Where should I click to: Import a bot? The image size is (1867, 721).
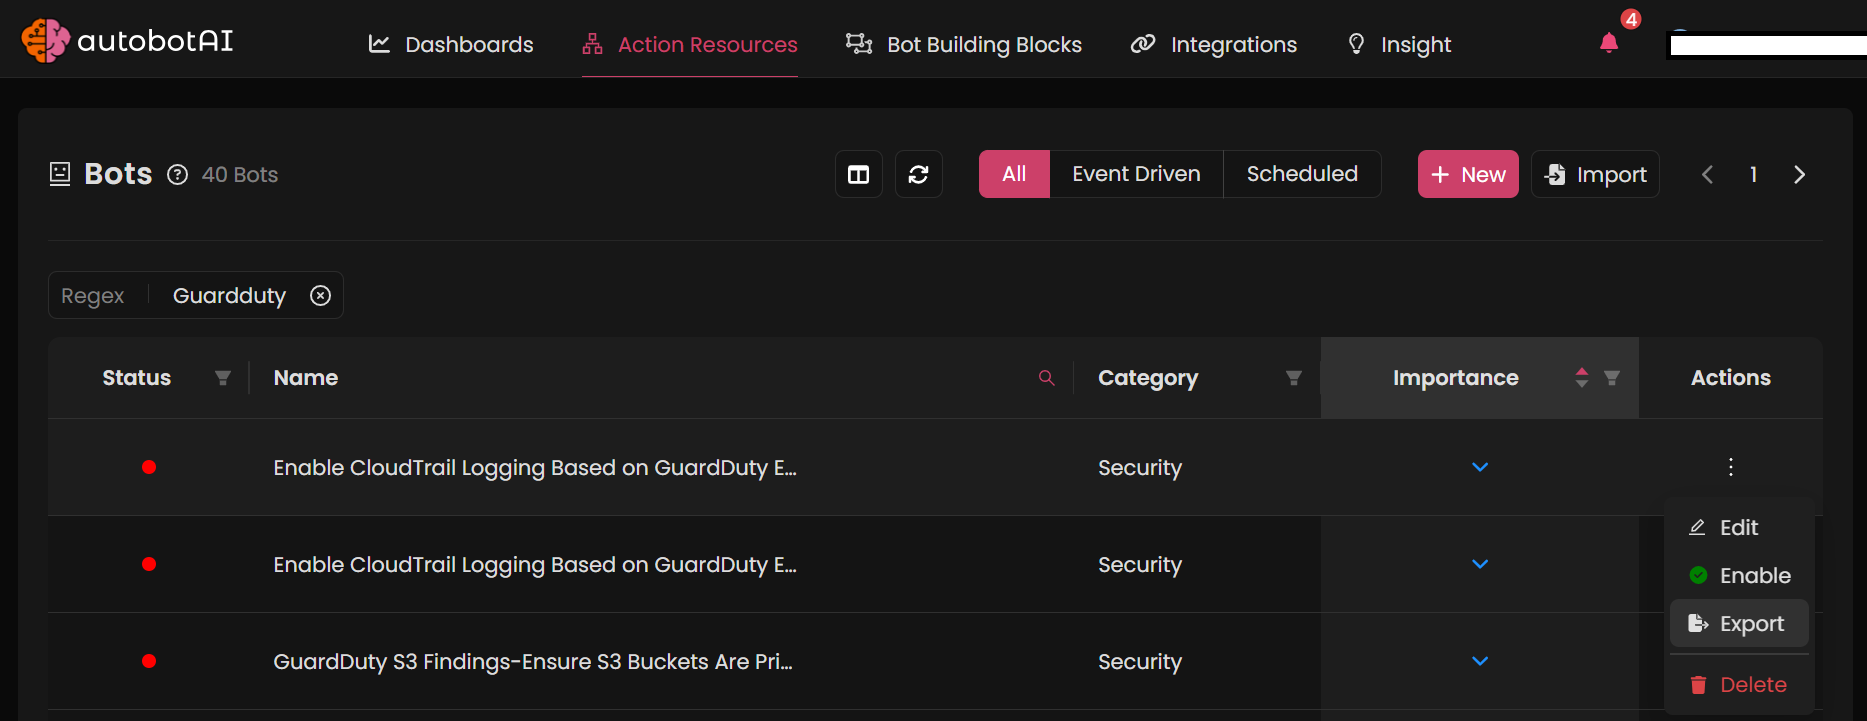pyautogui.click(x=1595, y=174)
